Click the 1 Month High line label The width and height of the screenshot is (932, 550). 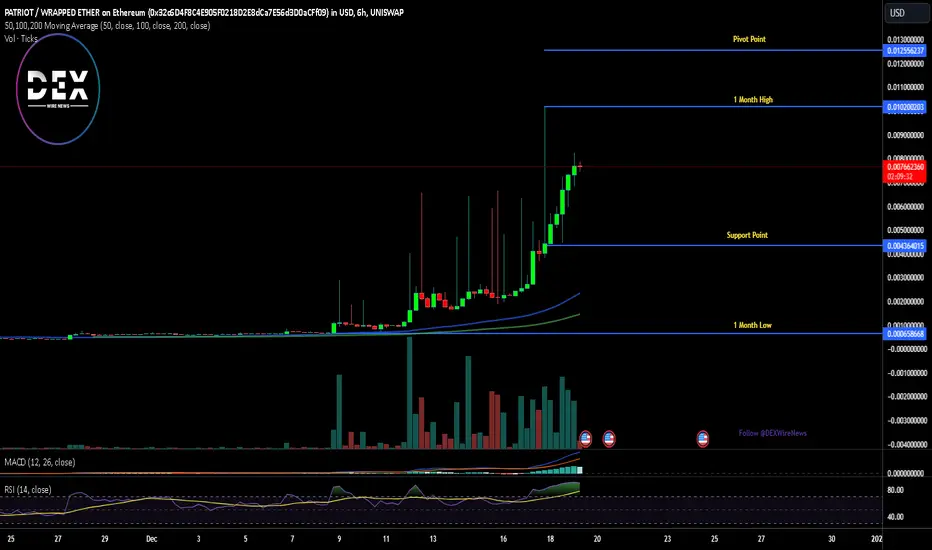coord(753,99)
